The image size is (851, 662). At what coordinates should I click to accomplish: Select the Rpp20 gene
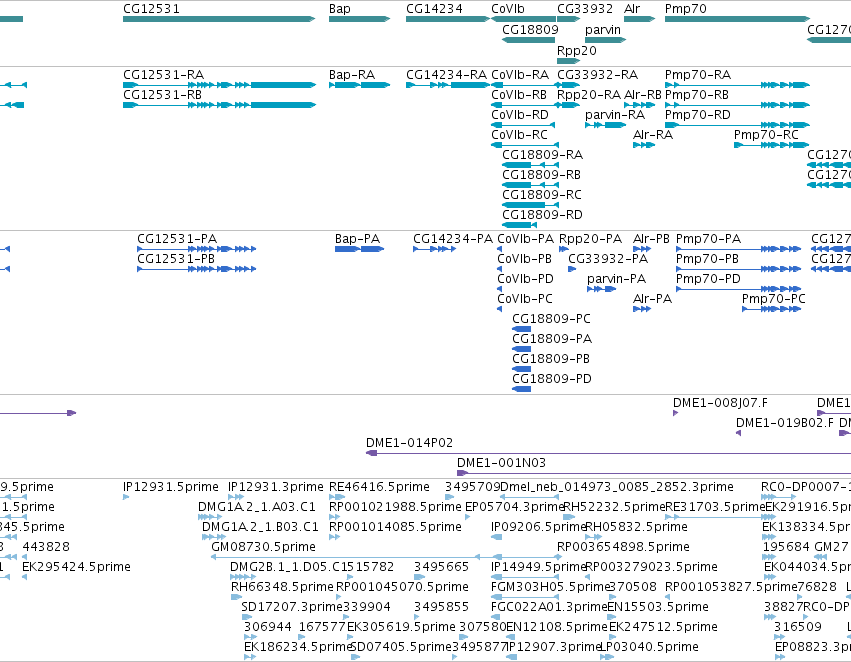point(568,61)
